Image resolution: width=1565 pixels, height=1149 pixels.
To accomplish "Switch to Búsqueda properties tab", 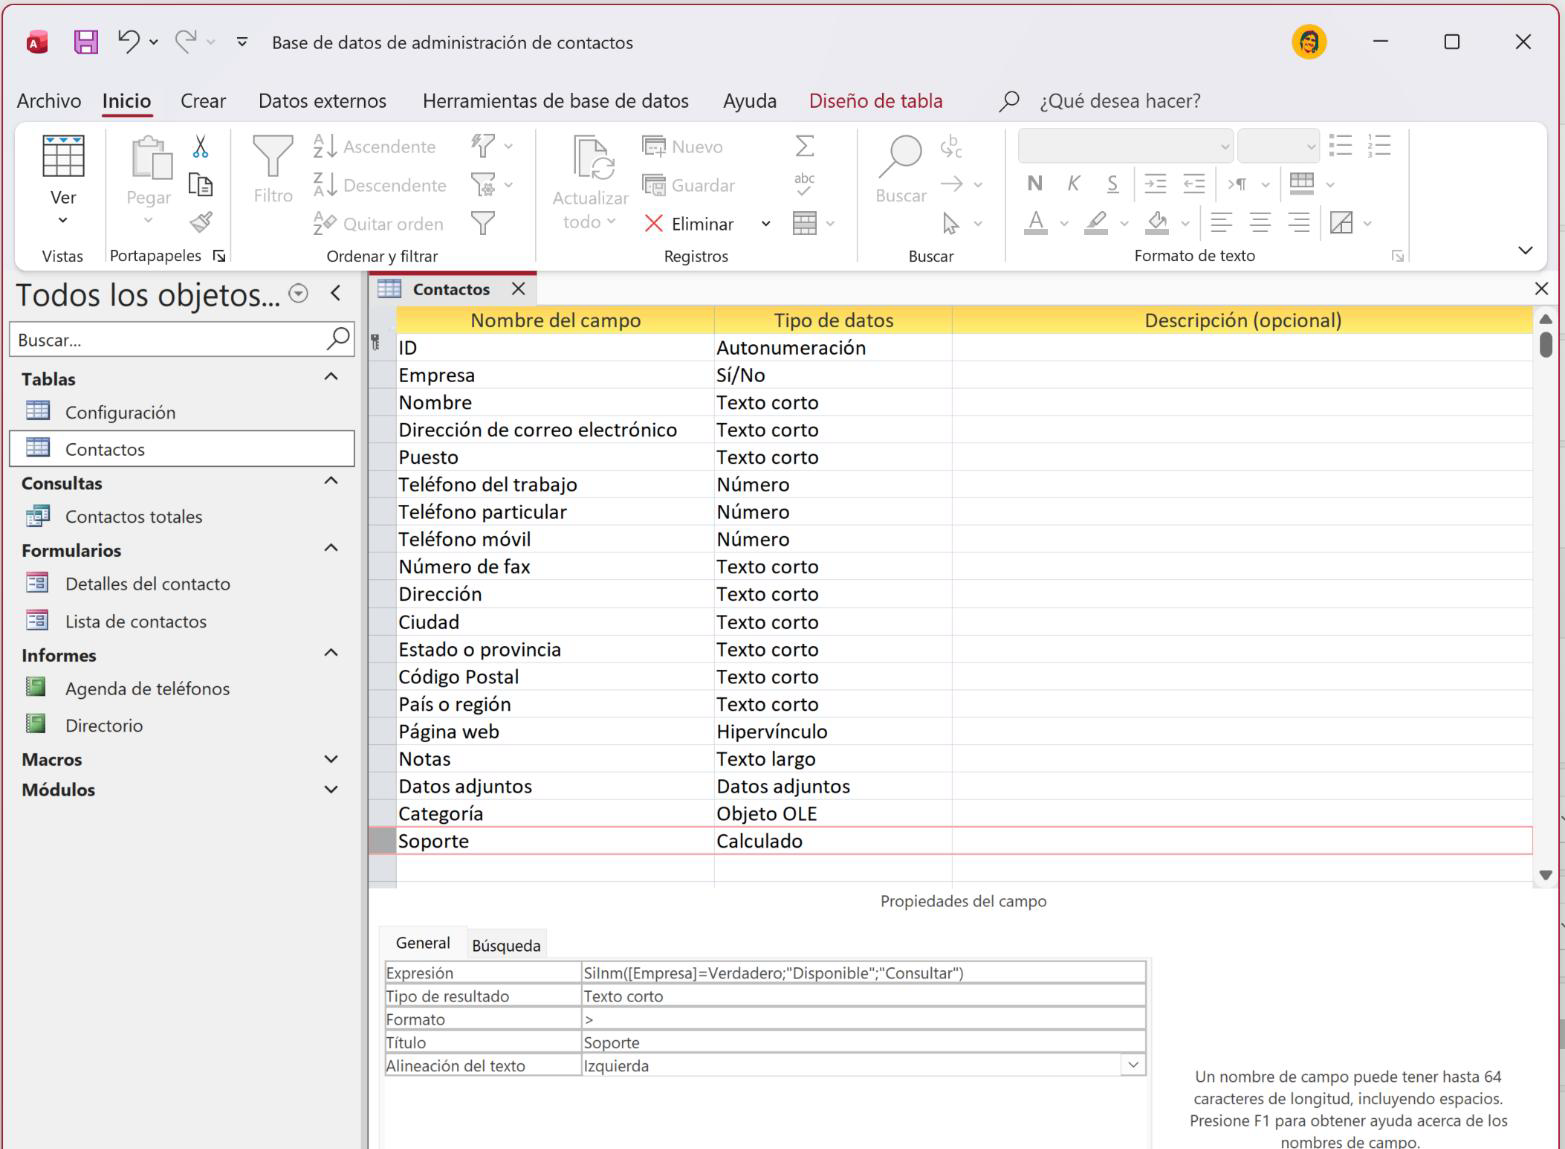I will click(506, 945).
